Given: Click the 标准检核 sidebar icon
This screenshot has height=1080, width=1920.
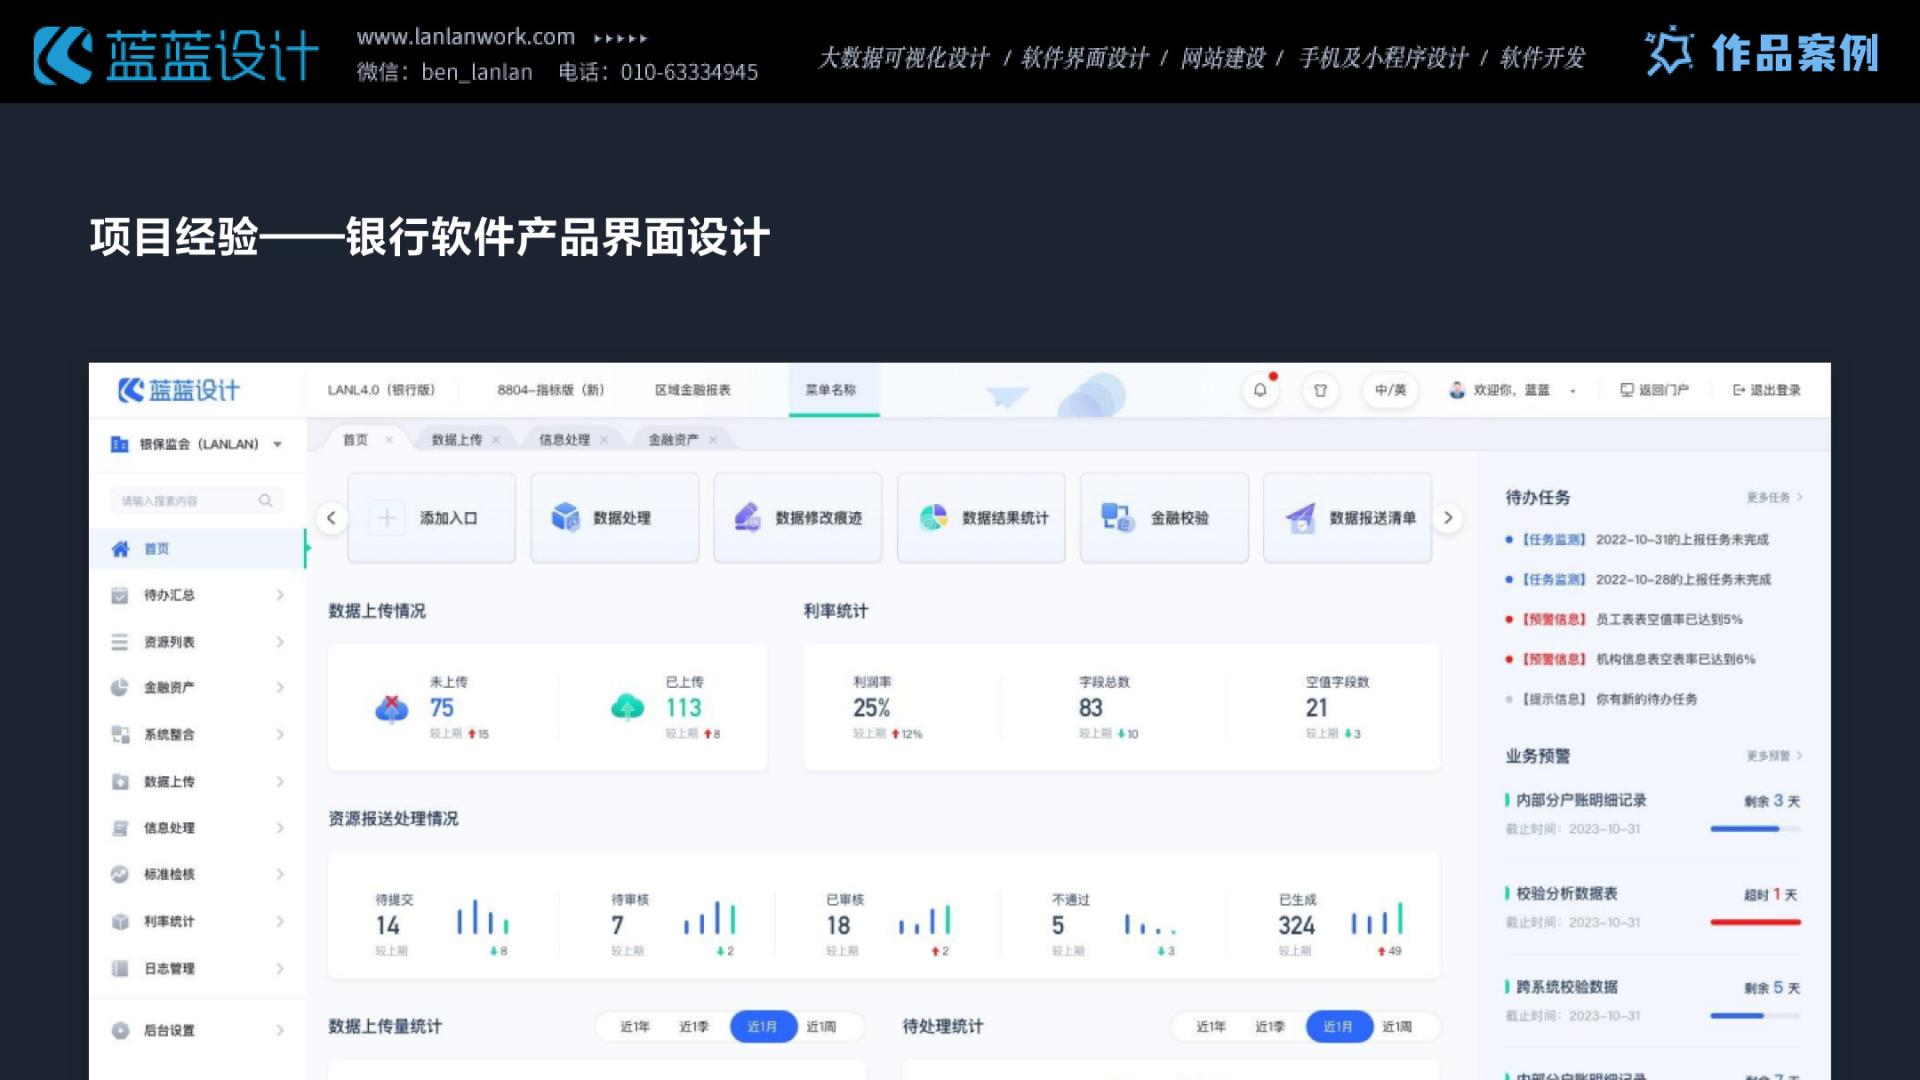Looking at the screenshot, I should tap(120, 874).
